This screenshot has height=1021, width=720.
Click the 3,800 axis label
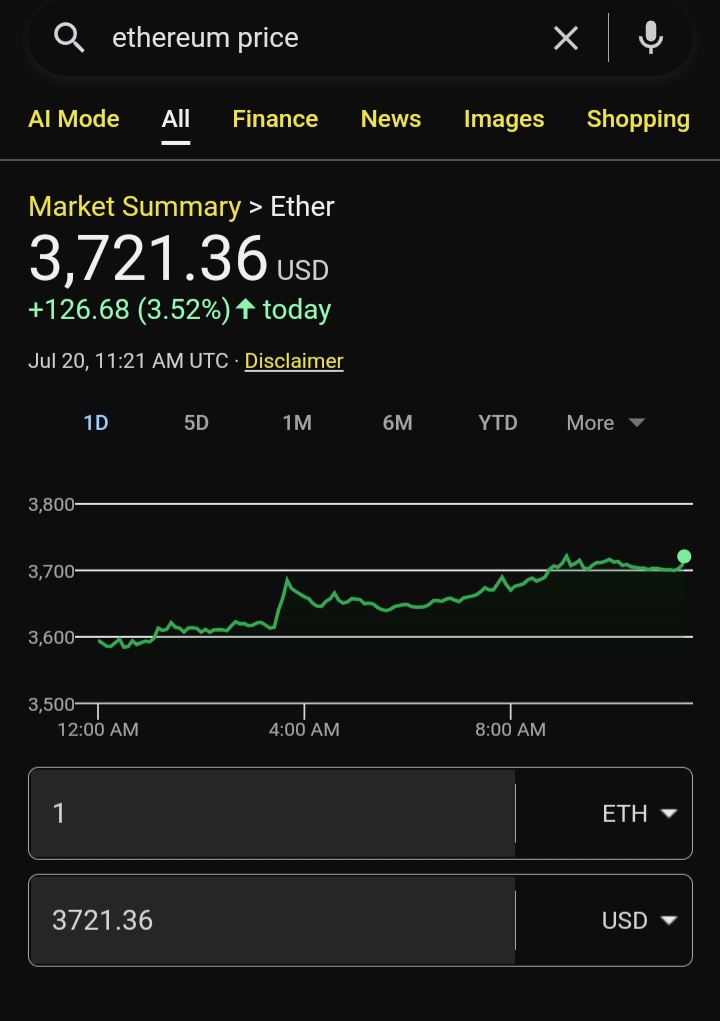(51, 505)
